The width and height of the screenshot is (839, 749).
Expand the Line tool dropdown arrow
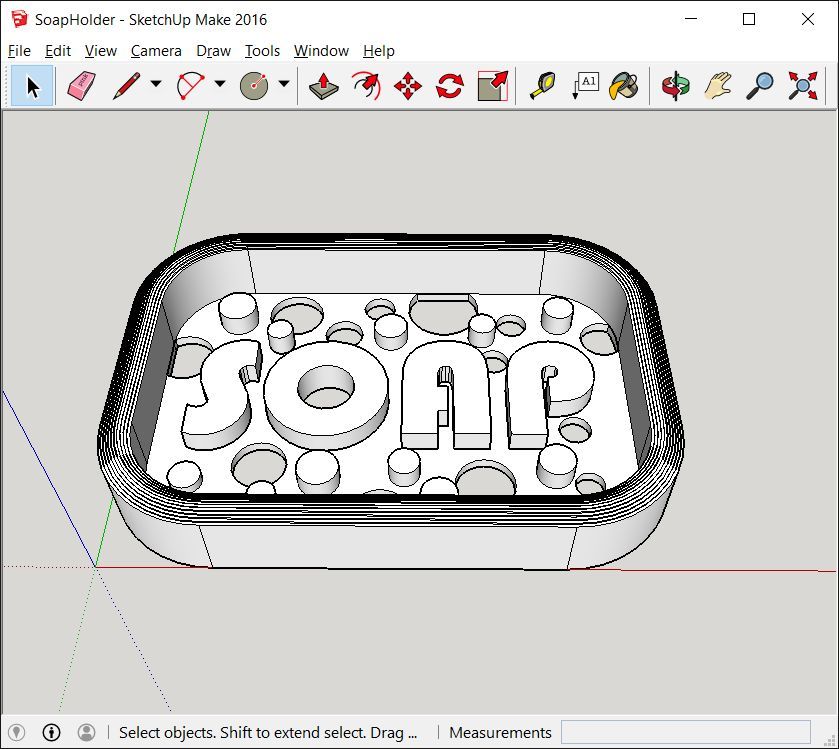(156, 85)
